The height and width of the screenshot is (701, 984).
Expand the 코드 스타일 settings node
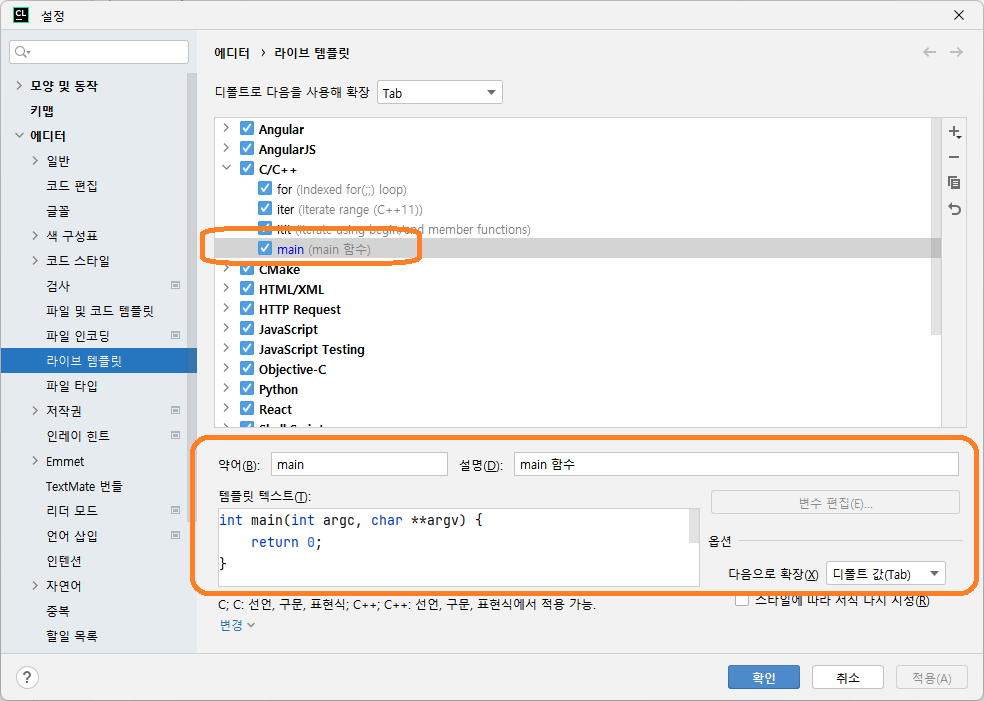(x=35, y=260)
